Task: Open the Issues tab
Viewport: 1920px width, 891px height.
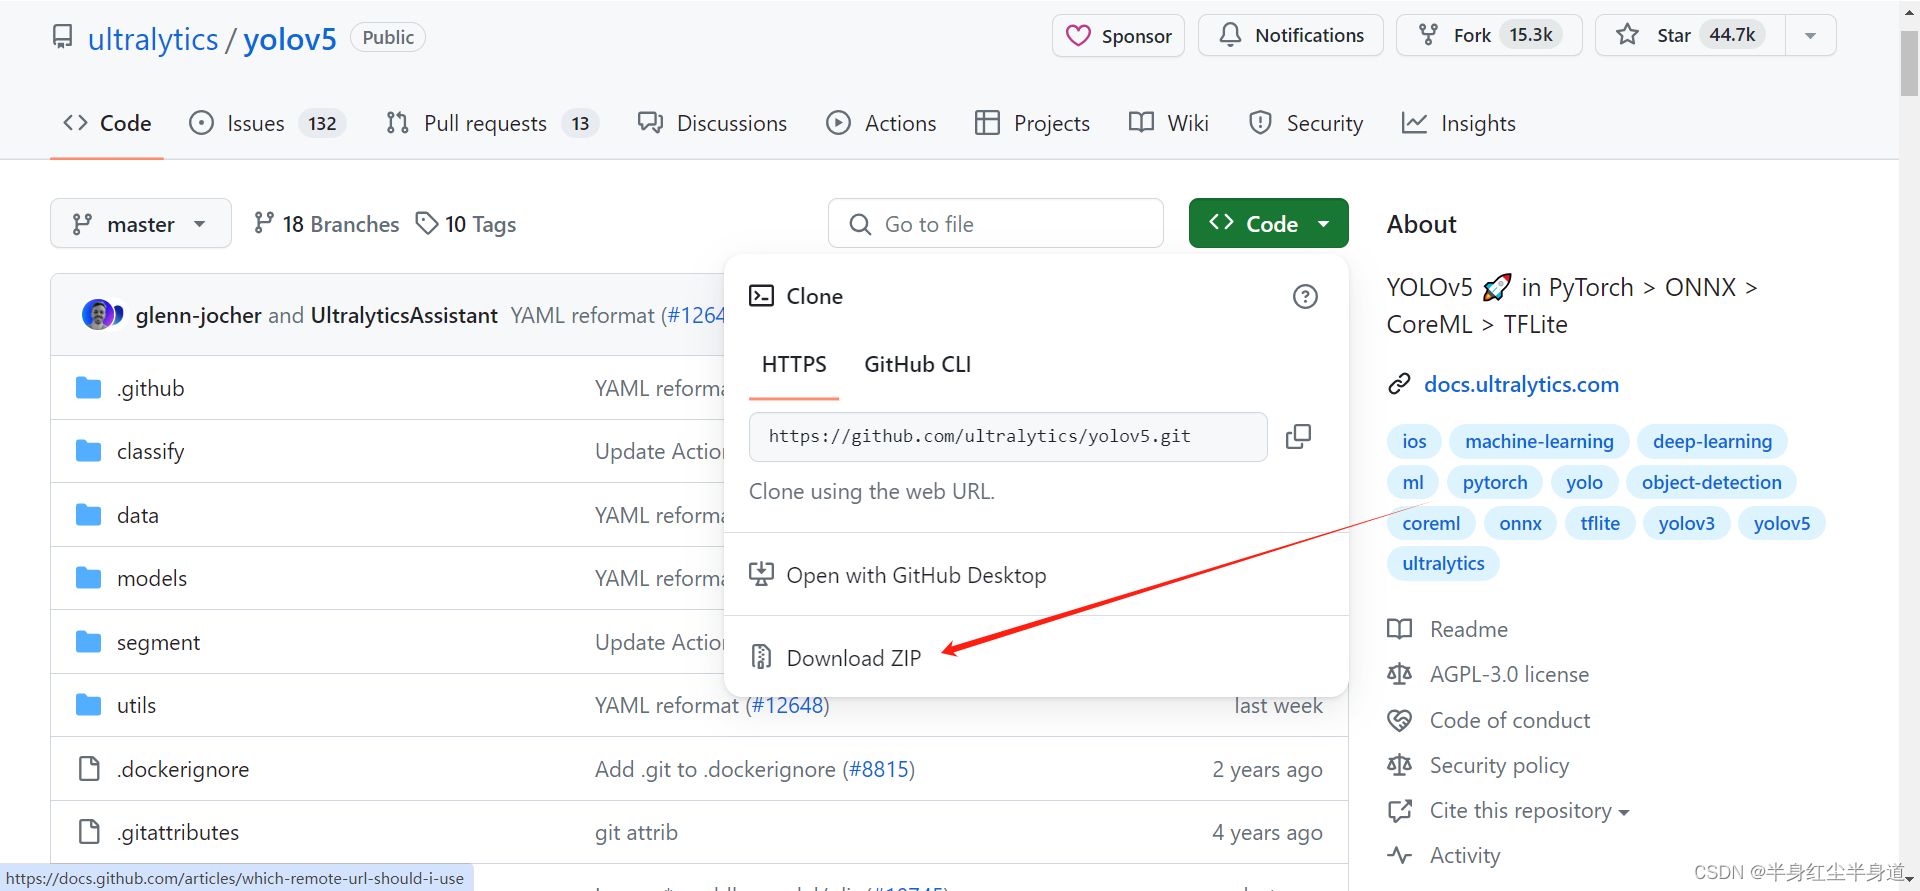Action: (x=267, y=123)
